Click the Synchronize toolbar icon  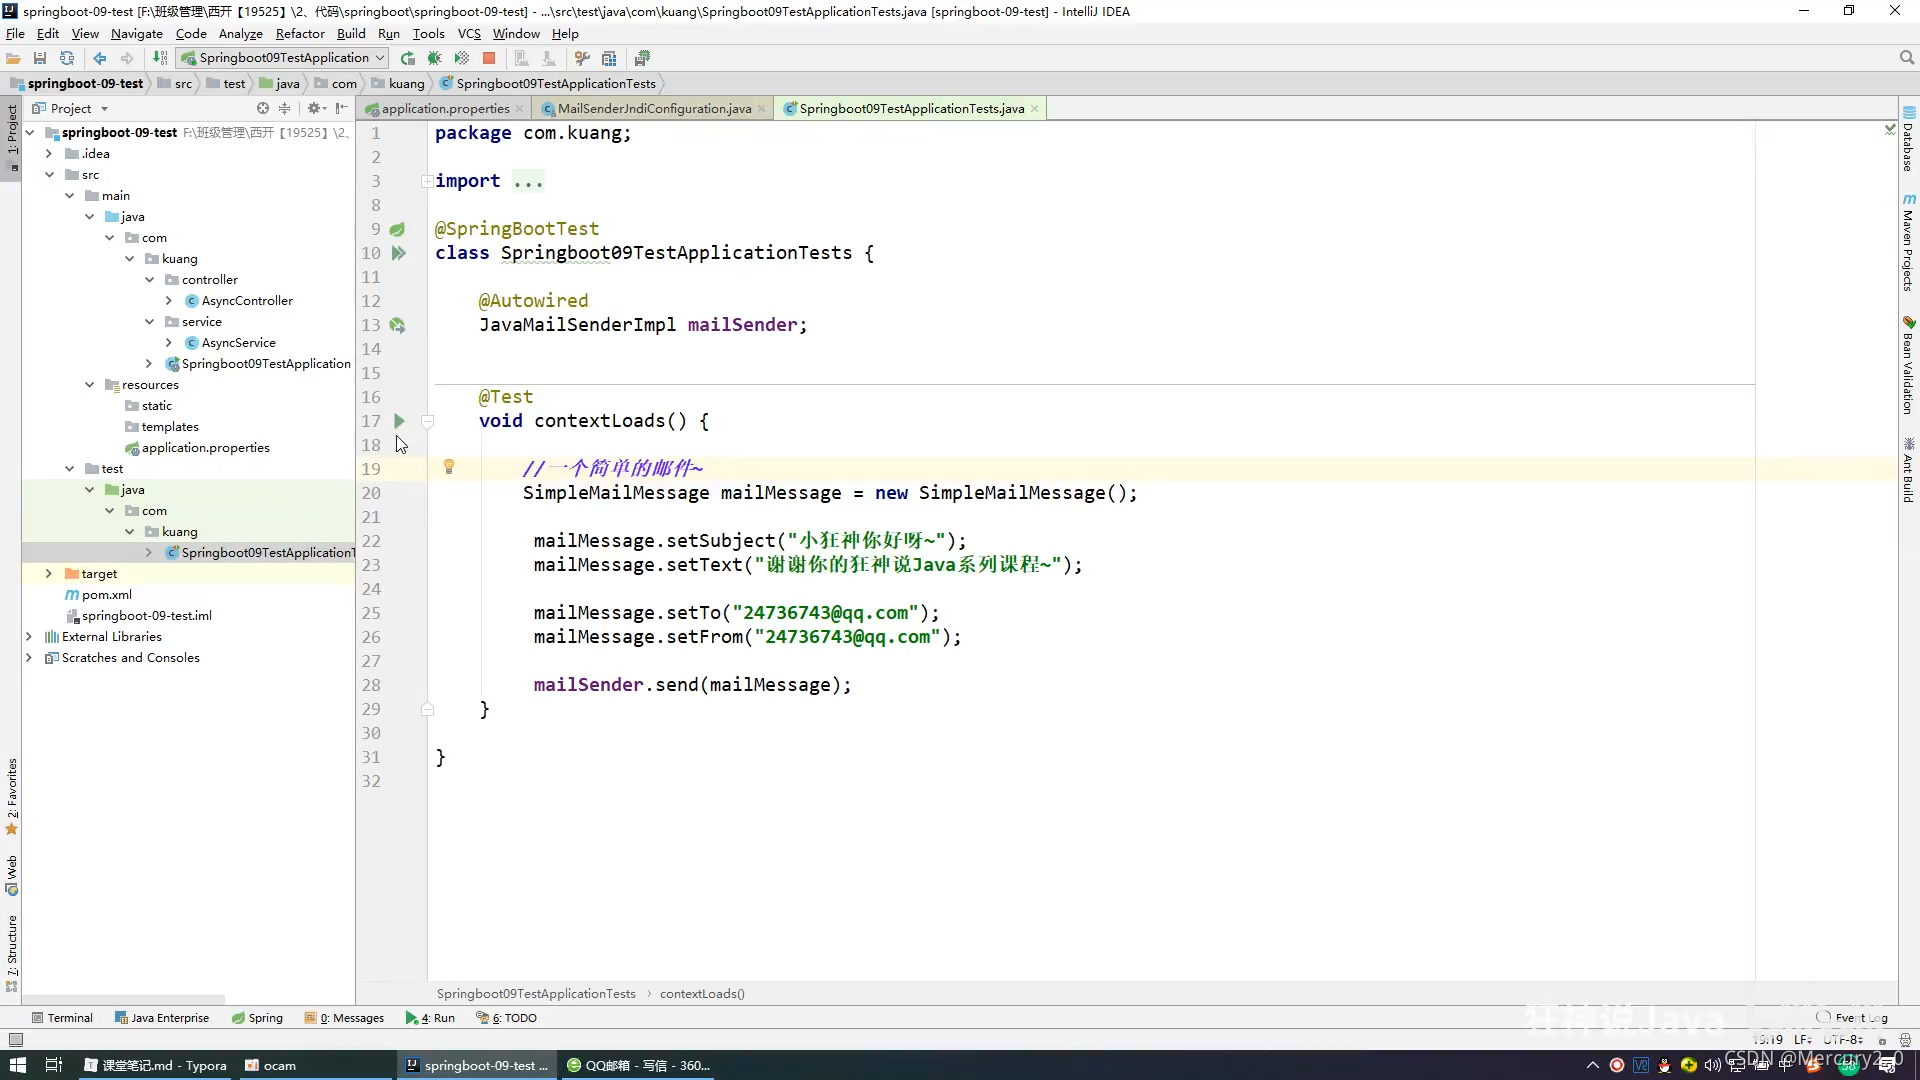pos(67,58)
